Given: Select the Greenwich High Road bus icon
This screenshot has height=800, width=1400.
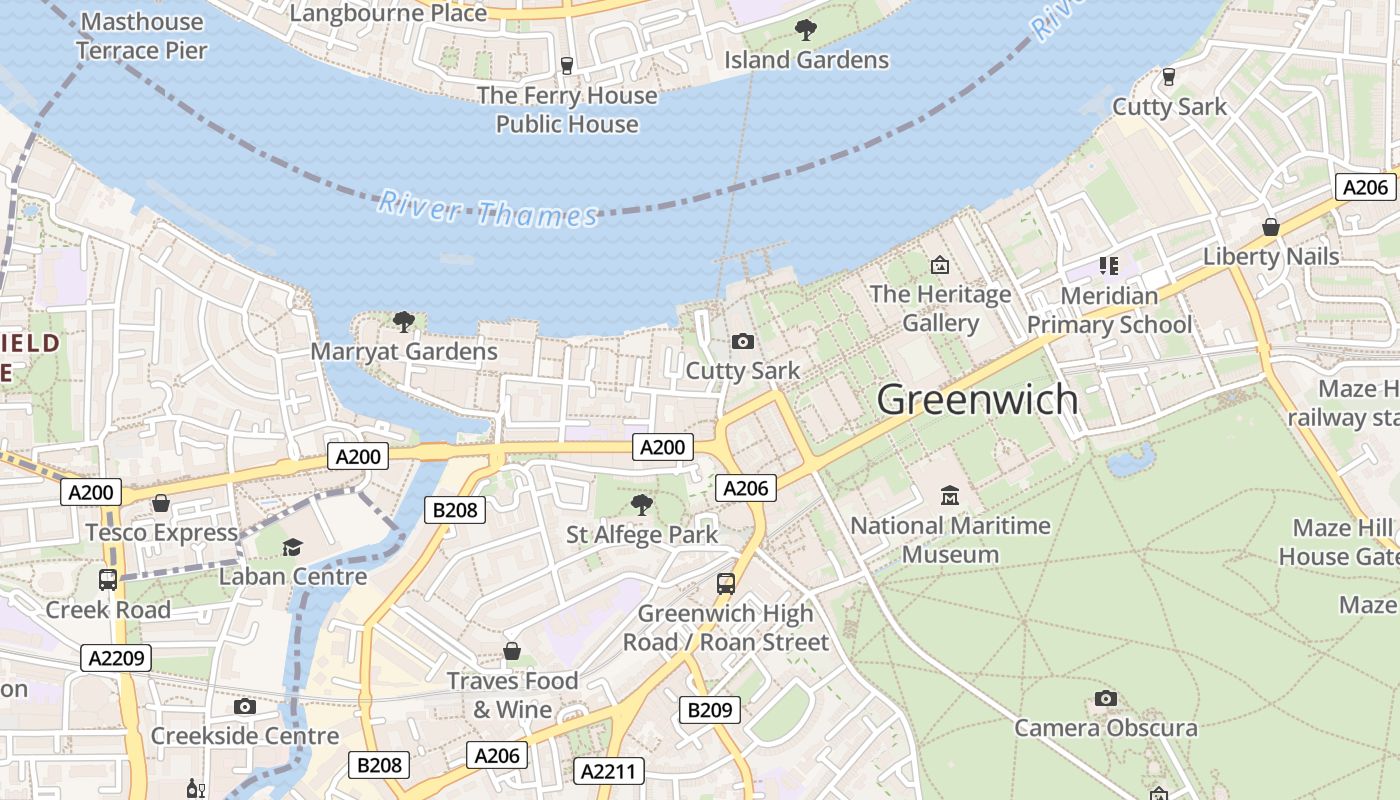Looking at the screenshot, I should point(726,584).
